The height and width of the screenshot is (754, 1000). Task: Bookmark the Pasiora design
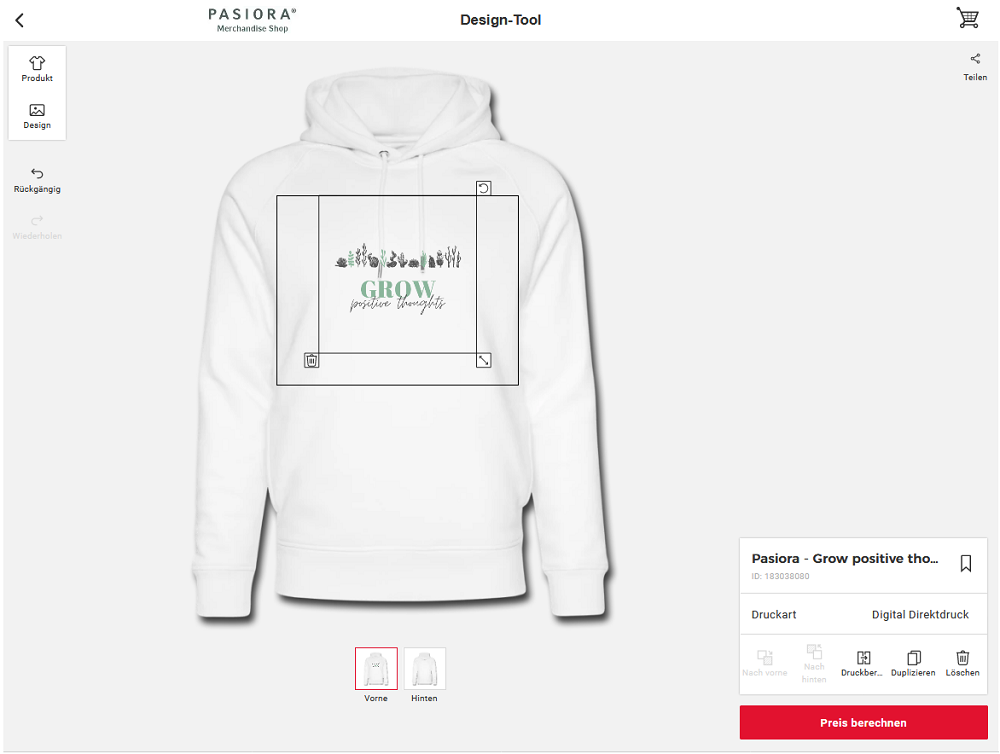(966, 563)
